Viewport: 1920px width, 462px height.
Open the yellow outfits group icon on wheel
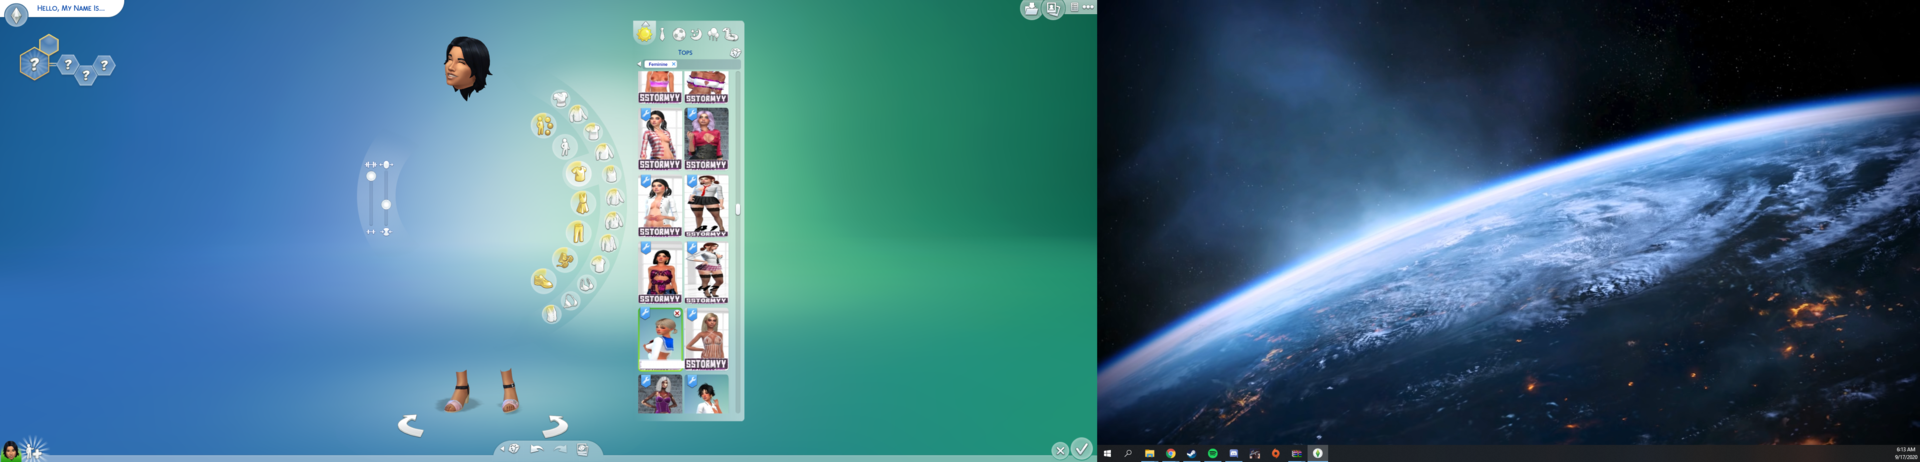(x=543, y=125)
